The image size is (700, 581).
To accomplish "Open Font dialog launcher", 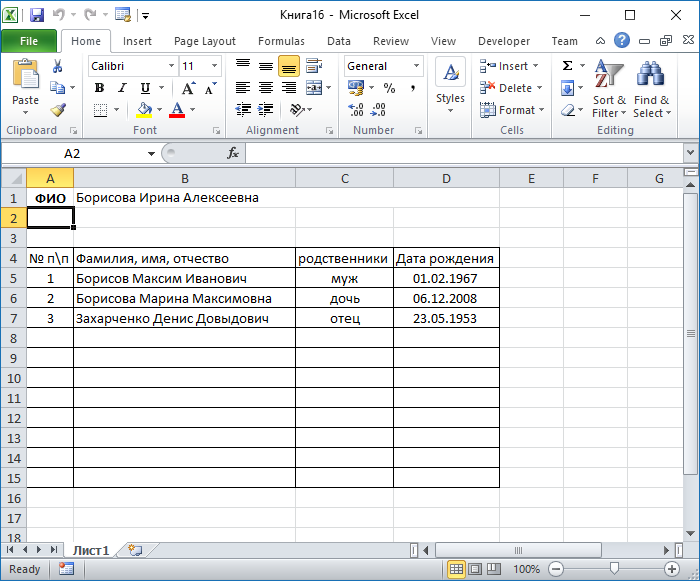I will tap(217, 130).
